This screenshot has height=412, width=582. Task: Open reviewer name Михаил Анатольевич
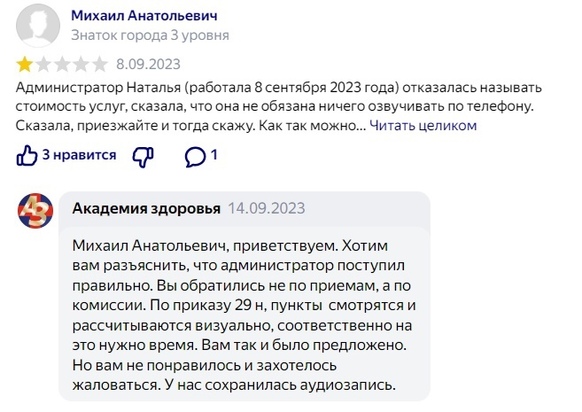(x=144, y=16)
